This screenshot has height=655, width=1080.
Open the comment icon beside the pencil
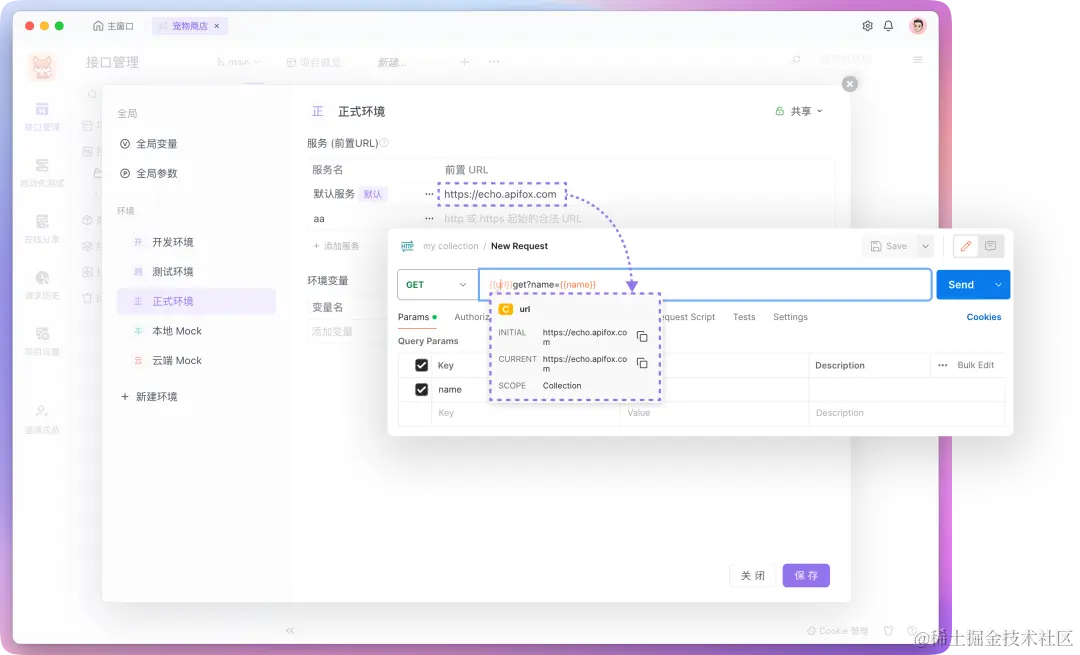(990, 246)
